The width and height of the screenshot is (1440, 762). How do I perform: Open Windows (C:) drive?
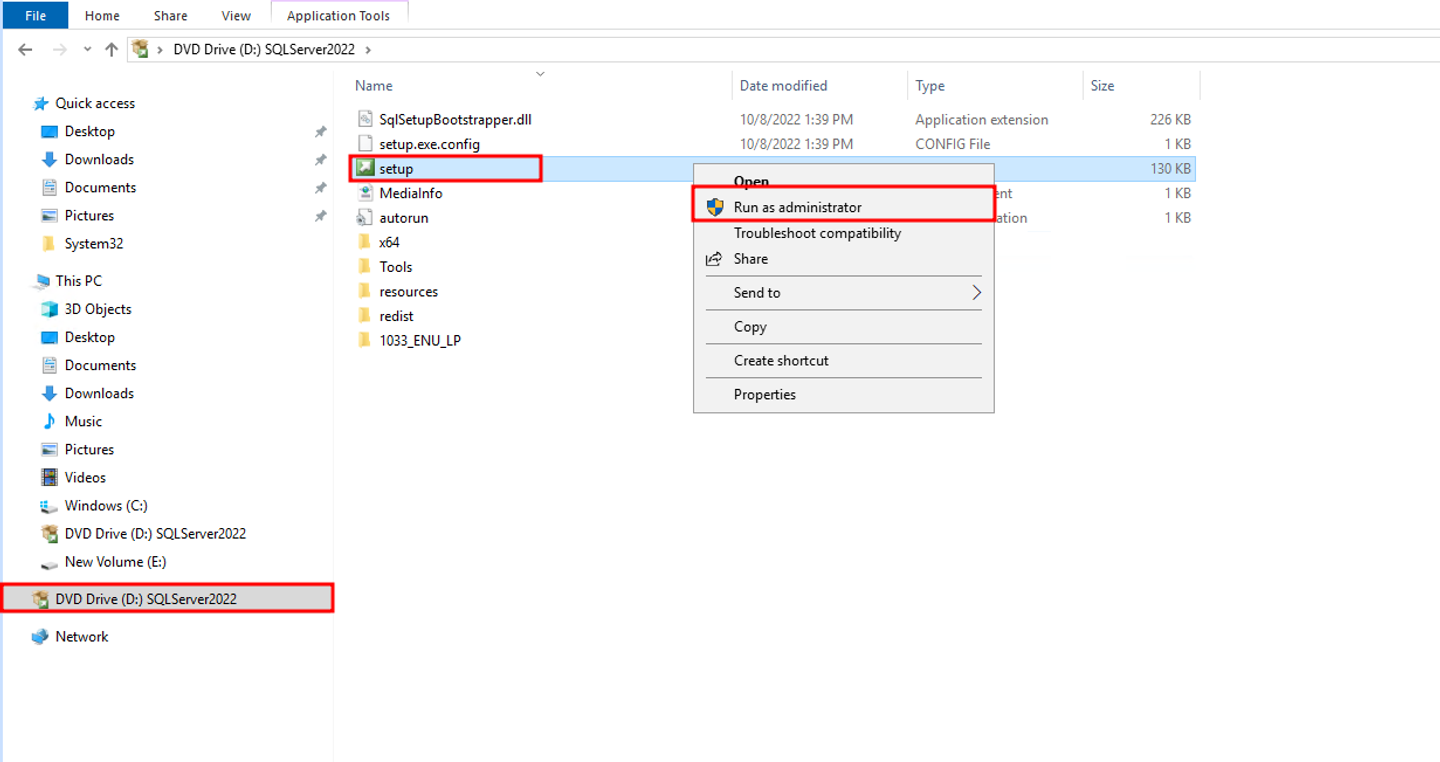point(106,505)
